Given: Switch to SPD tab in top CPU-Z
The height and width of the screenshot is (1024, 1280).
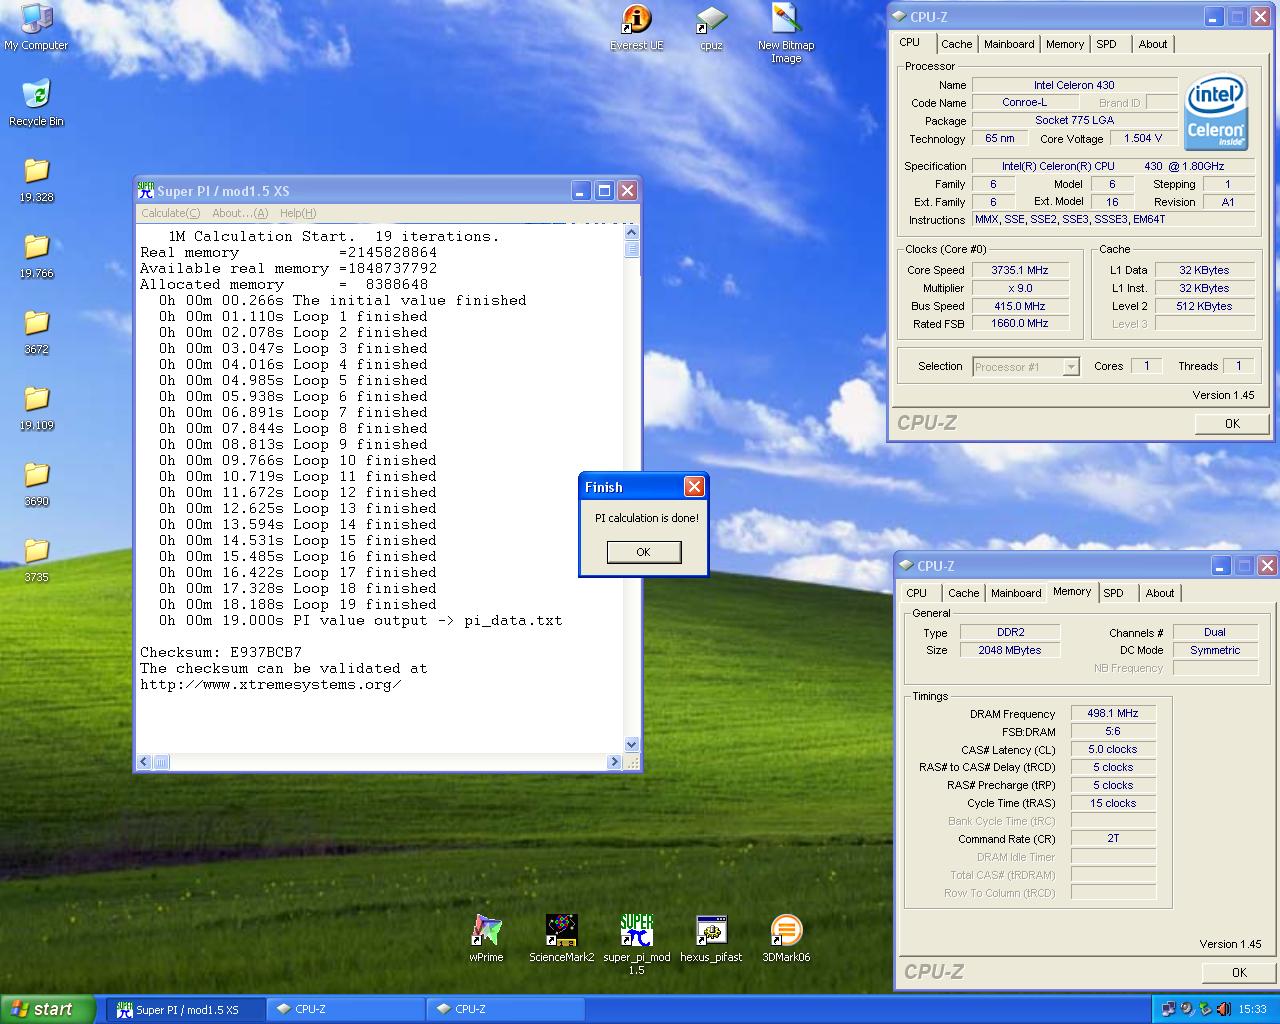Looking at the screenshot, I should 1106,44.
